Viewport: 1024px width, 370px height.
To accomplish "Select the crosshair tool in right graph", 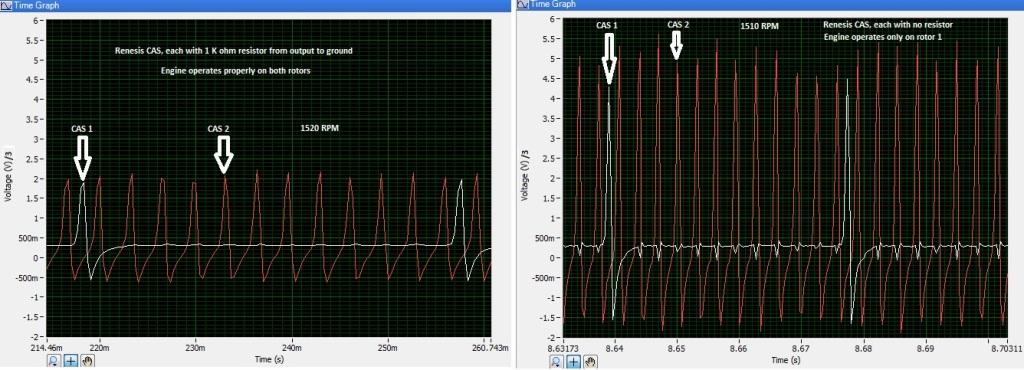I will (x=573, y=360).
